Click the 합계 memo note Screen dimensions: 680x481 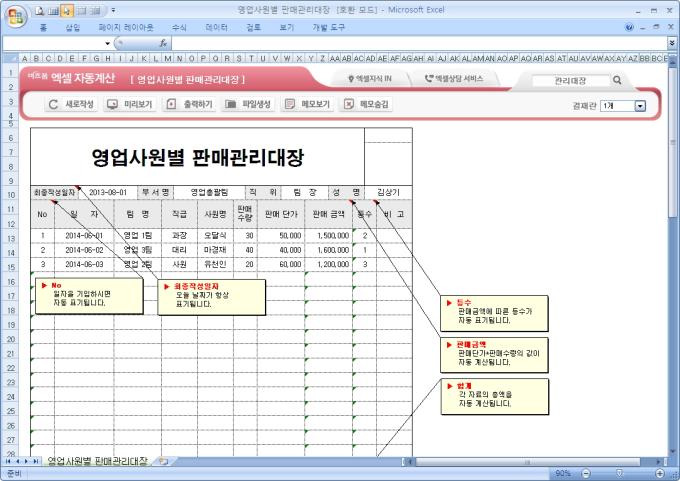495,396
